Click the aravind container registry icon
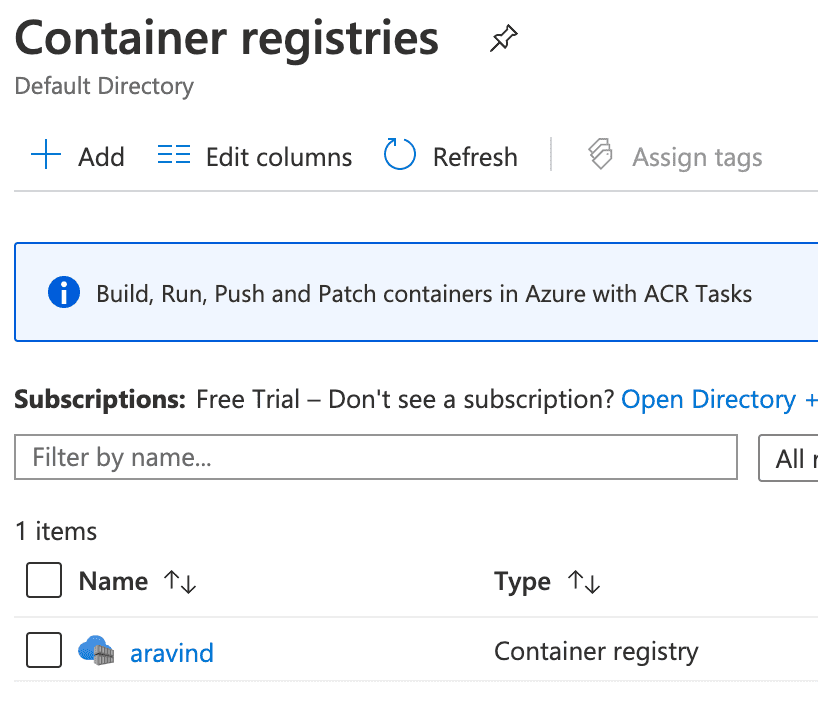The width and height of the screenshot is (818, 706). (x=97, y=652)
